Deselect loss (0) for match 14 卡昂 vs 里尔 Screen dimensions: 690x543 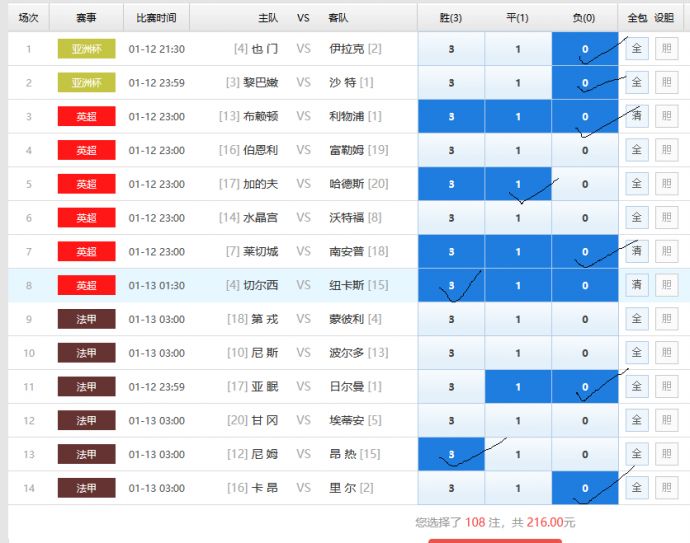(585, 488)
